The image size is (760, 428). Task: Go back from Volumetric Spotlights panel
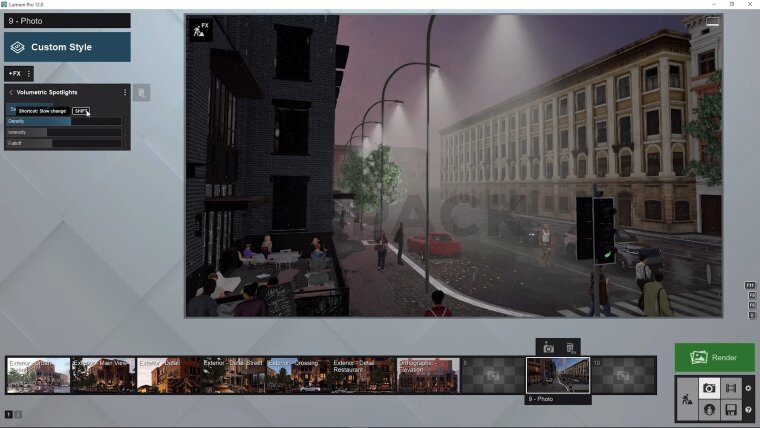[x=10, y=92]
